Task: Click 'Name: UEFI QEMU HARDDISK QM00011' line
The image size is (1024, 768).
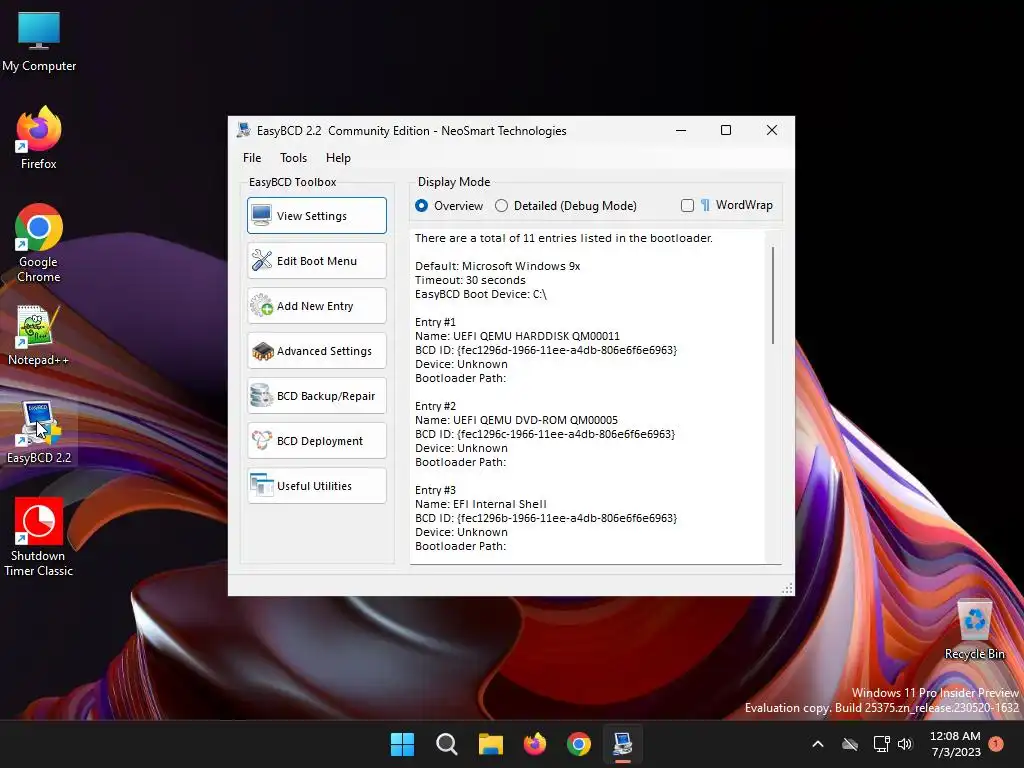Action: [517, 336]
